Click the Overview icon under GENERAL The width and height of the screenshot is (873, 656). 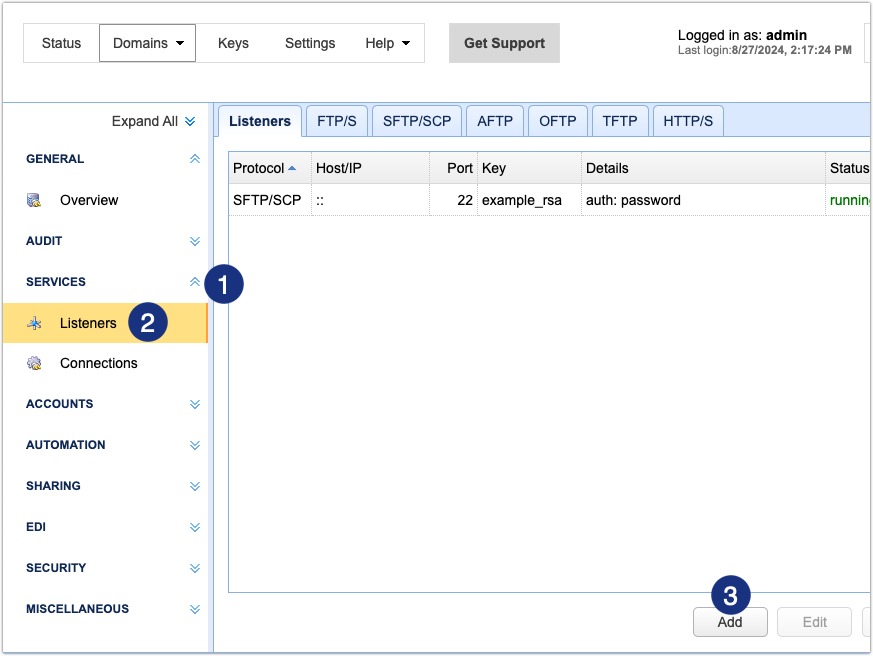pyautogui.click(x=32, y=200)
